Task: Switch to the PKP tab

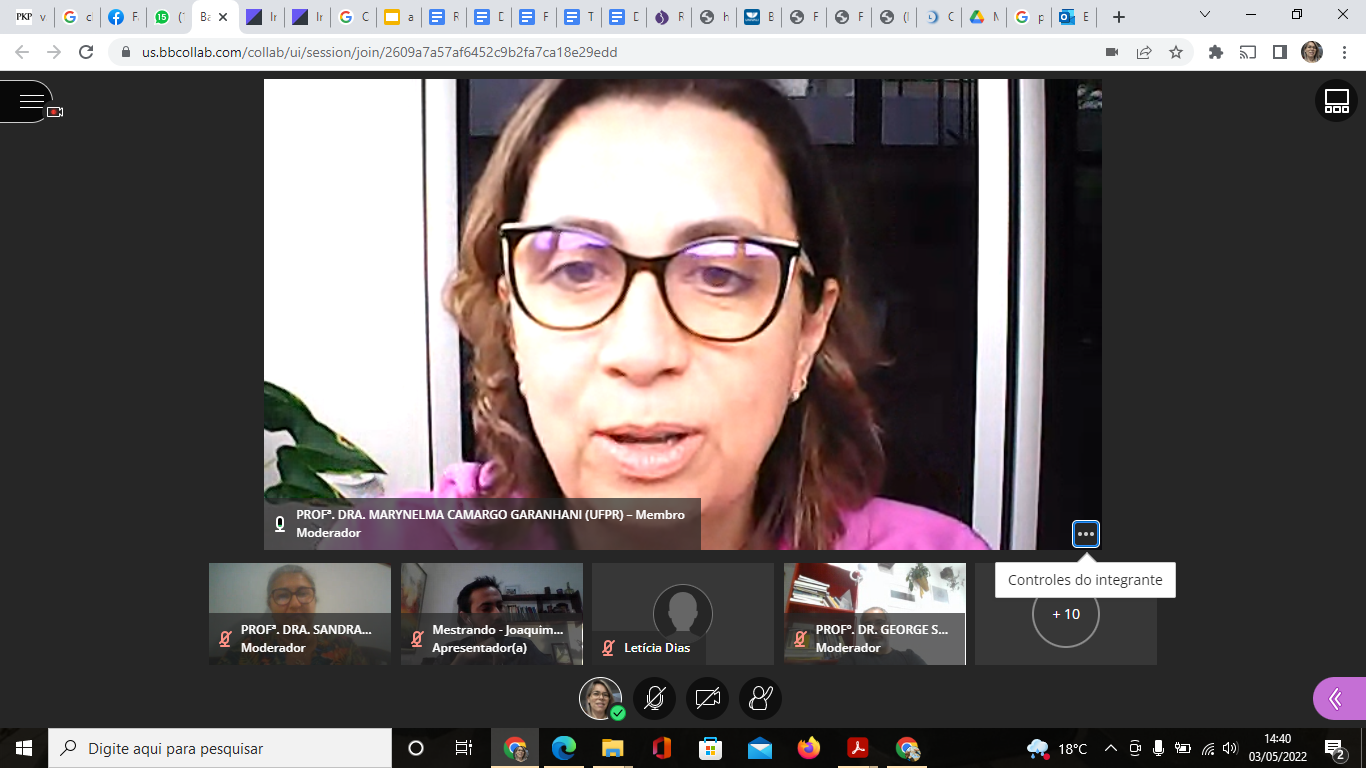Action: [x=31, y=17]
